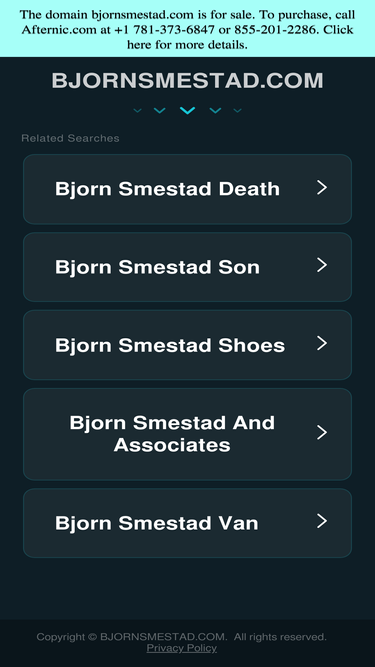Open the Privacy Policy link
Image resolution: width=375 pixels, height=667 pixels.
182,648
